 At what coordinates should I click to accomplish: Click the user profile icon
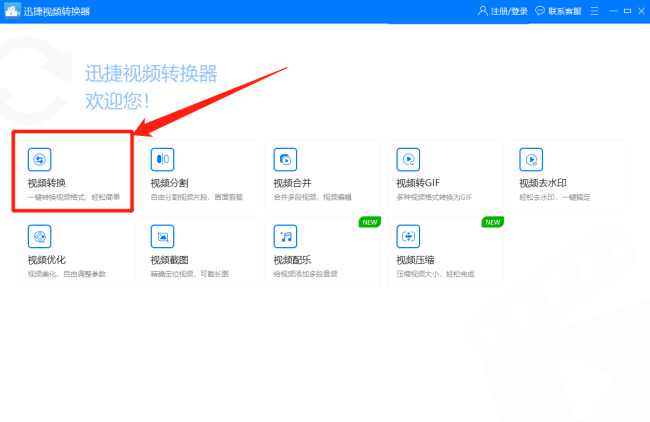483,11
